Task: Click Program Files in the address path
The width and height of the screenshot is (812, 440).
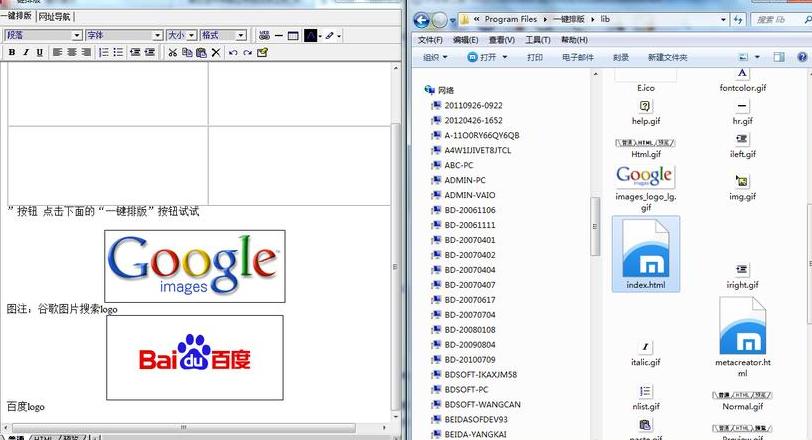Action: click(x=511, y=19)
